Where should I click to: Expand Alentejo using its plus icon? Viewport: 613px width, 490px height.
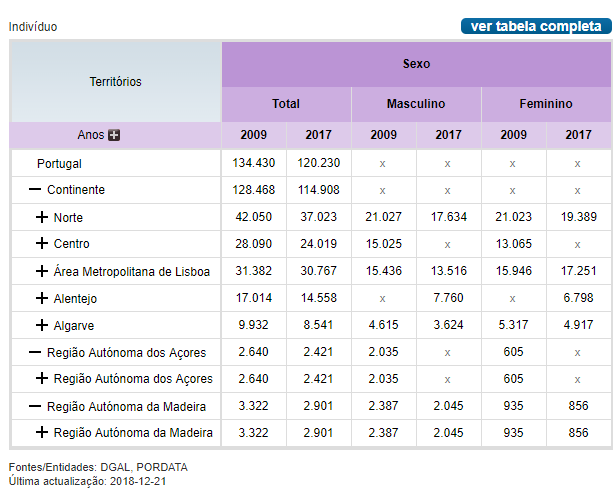(x=42, y=298)
